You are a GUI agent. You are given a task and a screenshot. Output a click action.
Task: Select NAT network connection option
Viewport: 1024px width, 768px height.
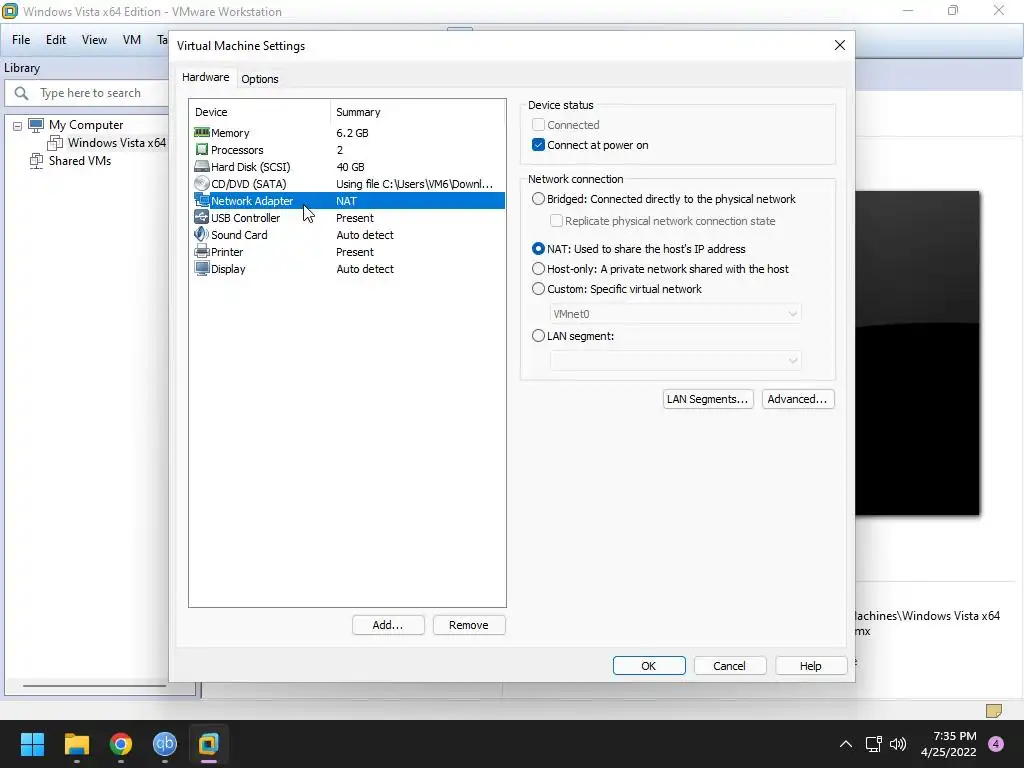[x=538, y=249]
